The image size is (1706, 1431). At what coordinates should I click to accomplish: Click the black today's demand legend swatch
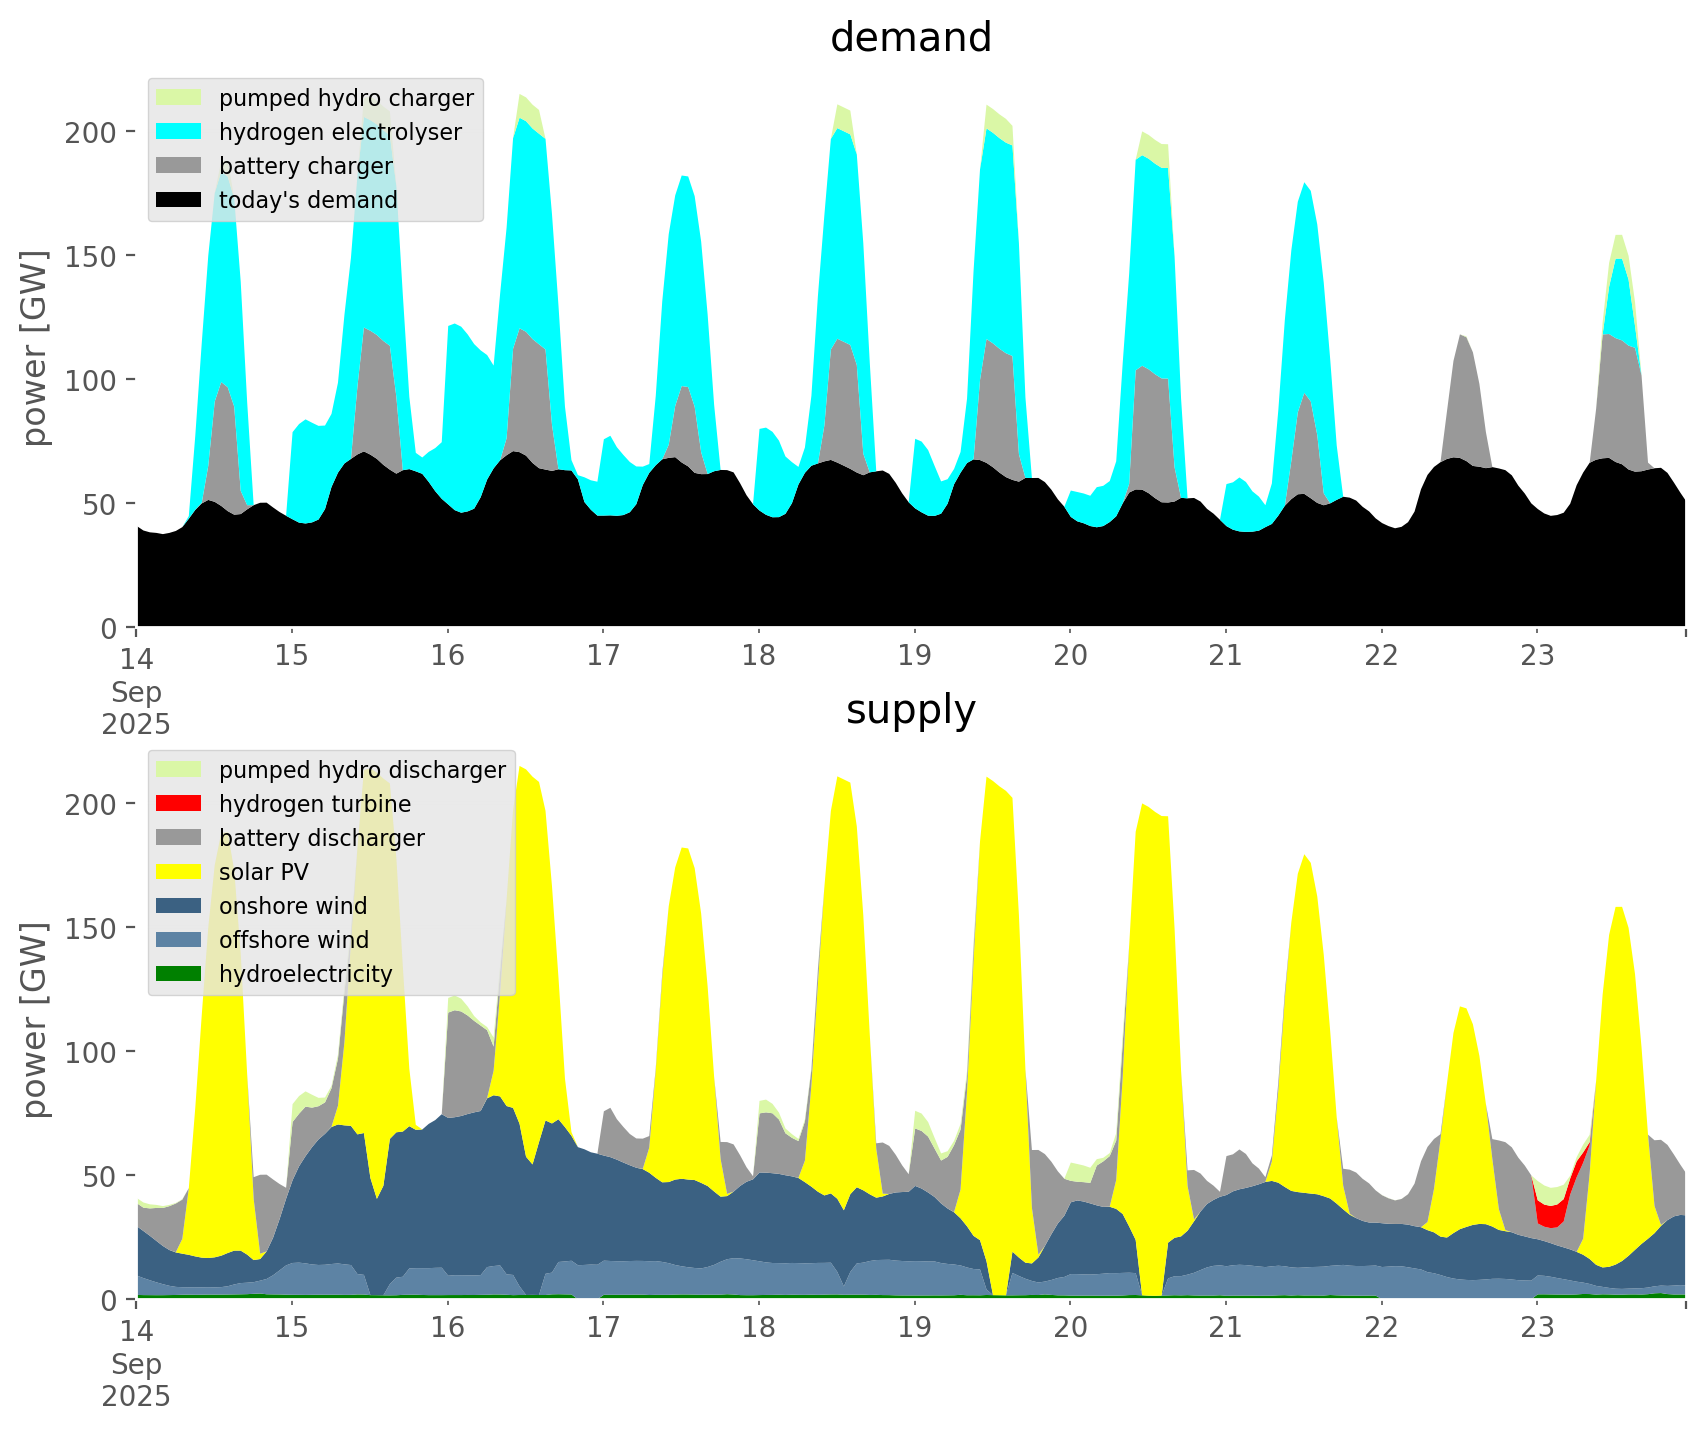coord(179,200)
